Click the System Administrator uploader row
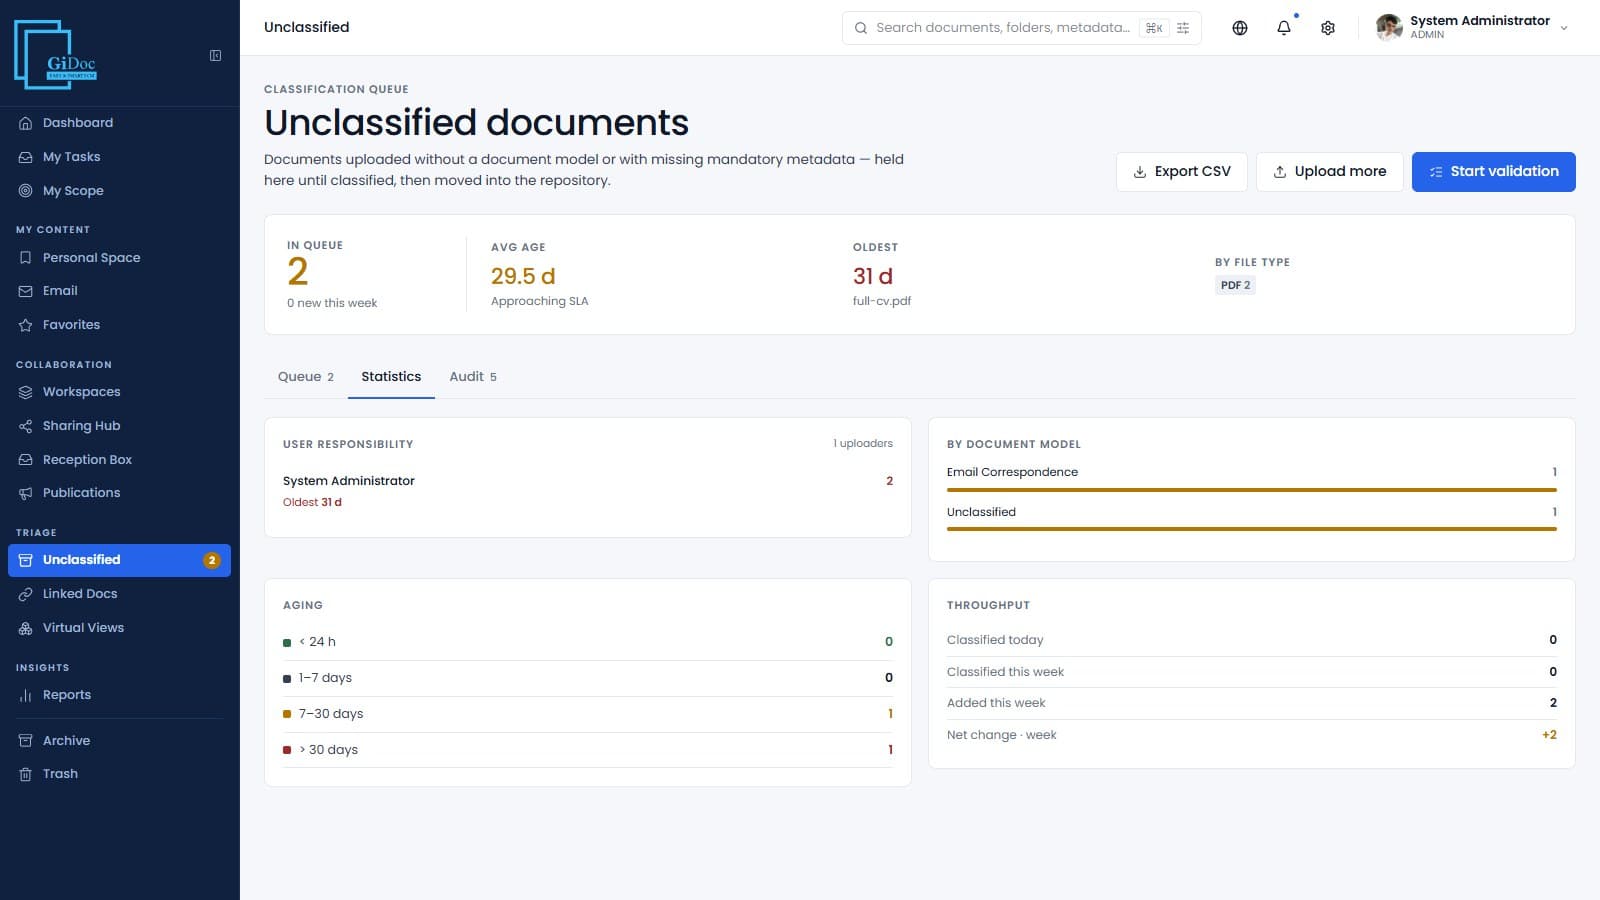 (x=588, y=491)
